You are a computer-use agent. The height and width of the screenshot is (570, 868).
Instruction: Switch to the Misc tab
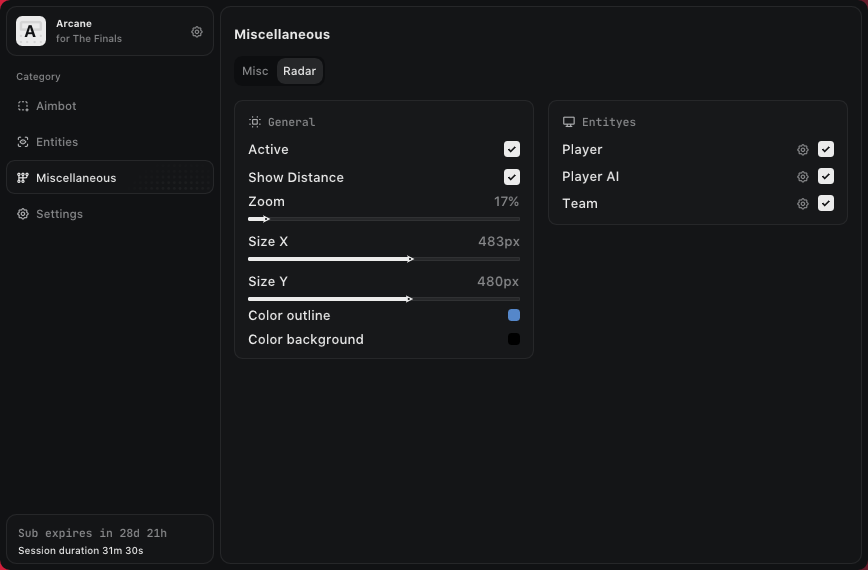click(x=255, y=71)
